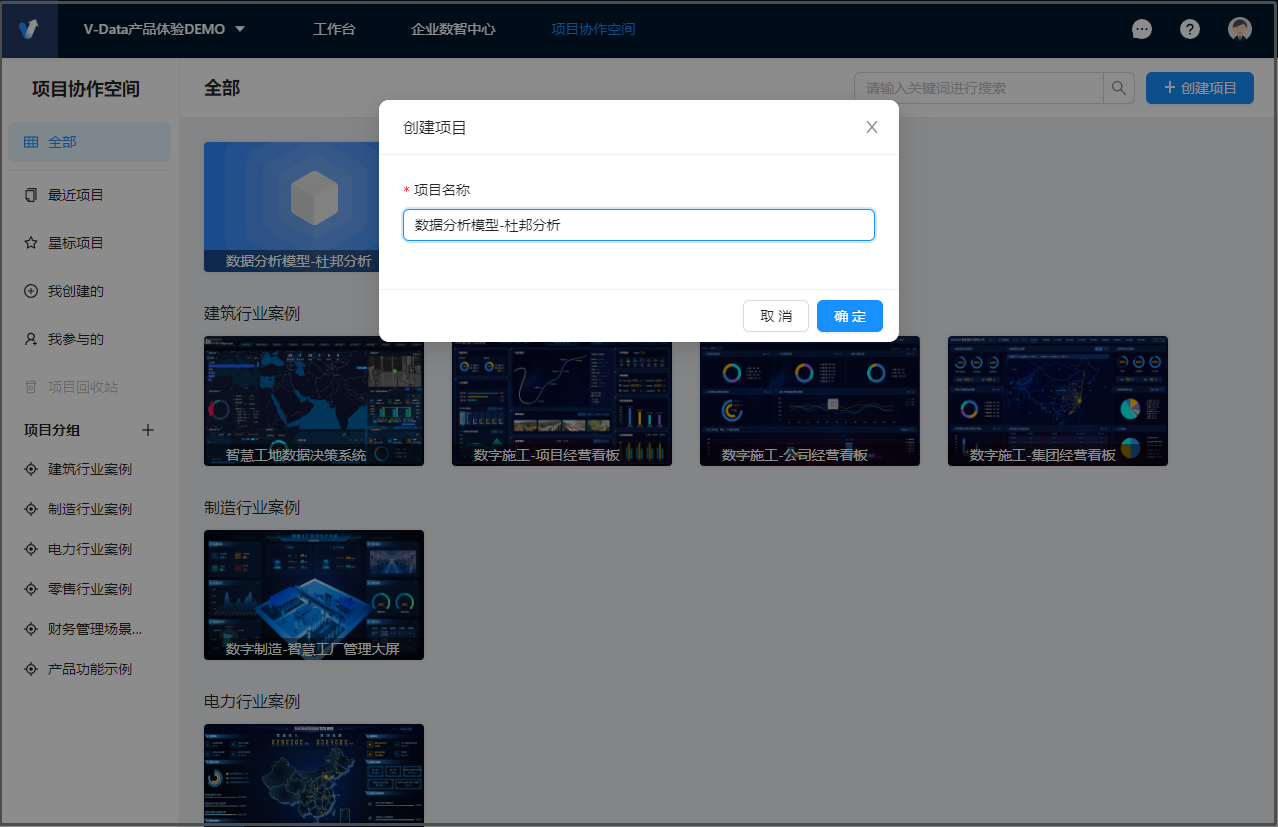Click the search magnifier icon
This screenshot has height=827, width=1278.
1119,88
